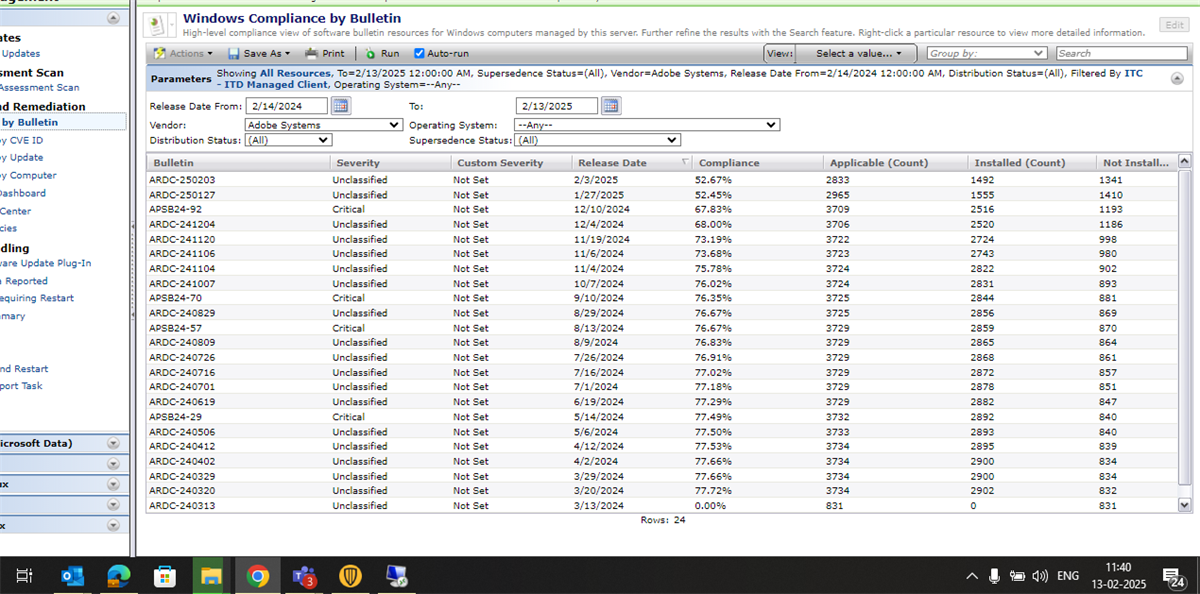The width and height of the screenshot is (1200, 594).
Task: Expand the Microsoft Data sidebar section
Action: 112,443
